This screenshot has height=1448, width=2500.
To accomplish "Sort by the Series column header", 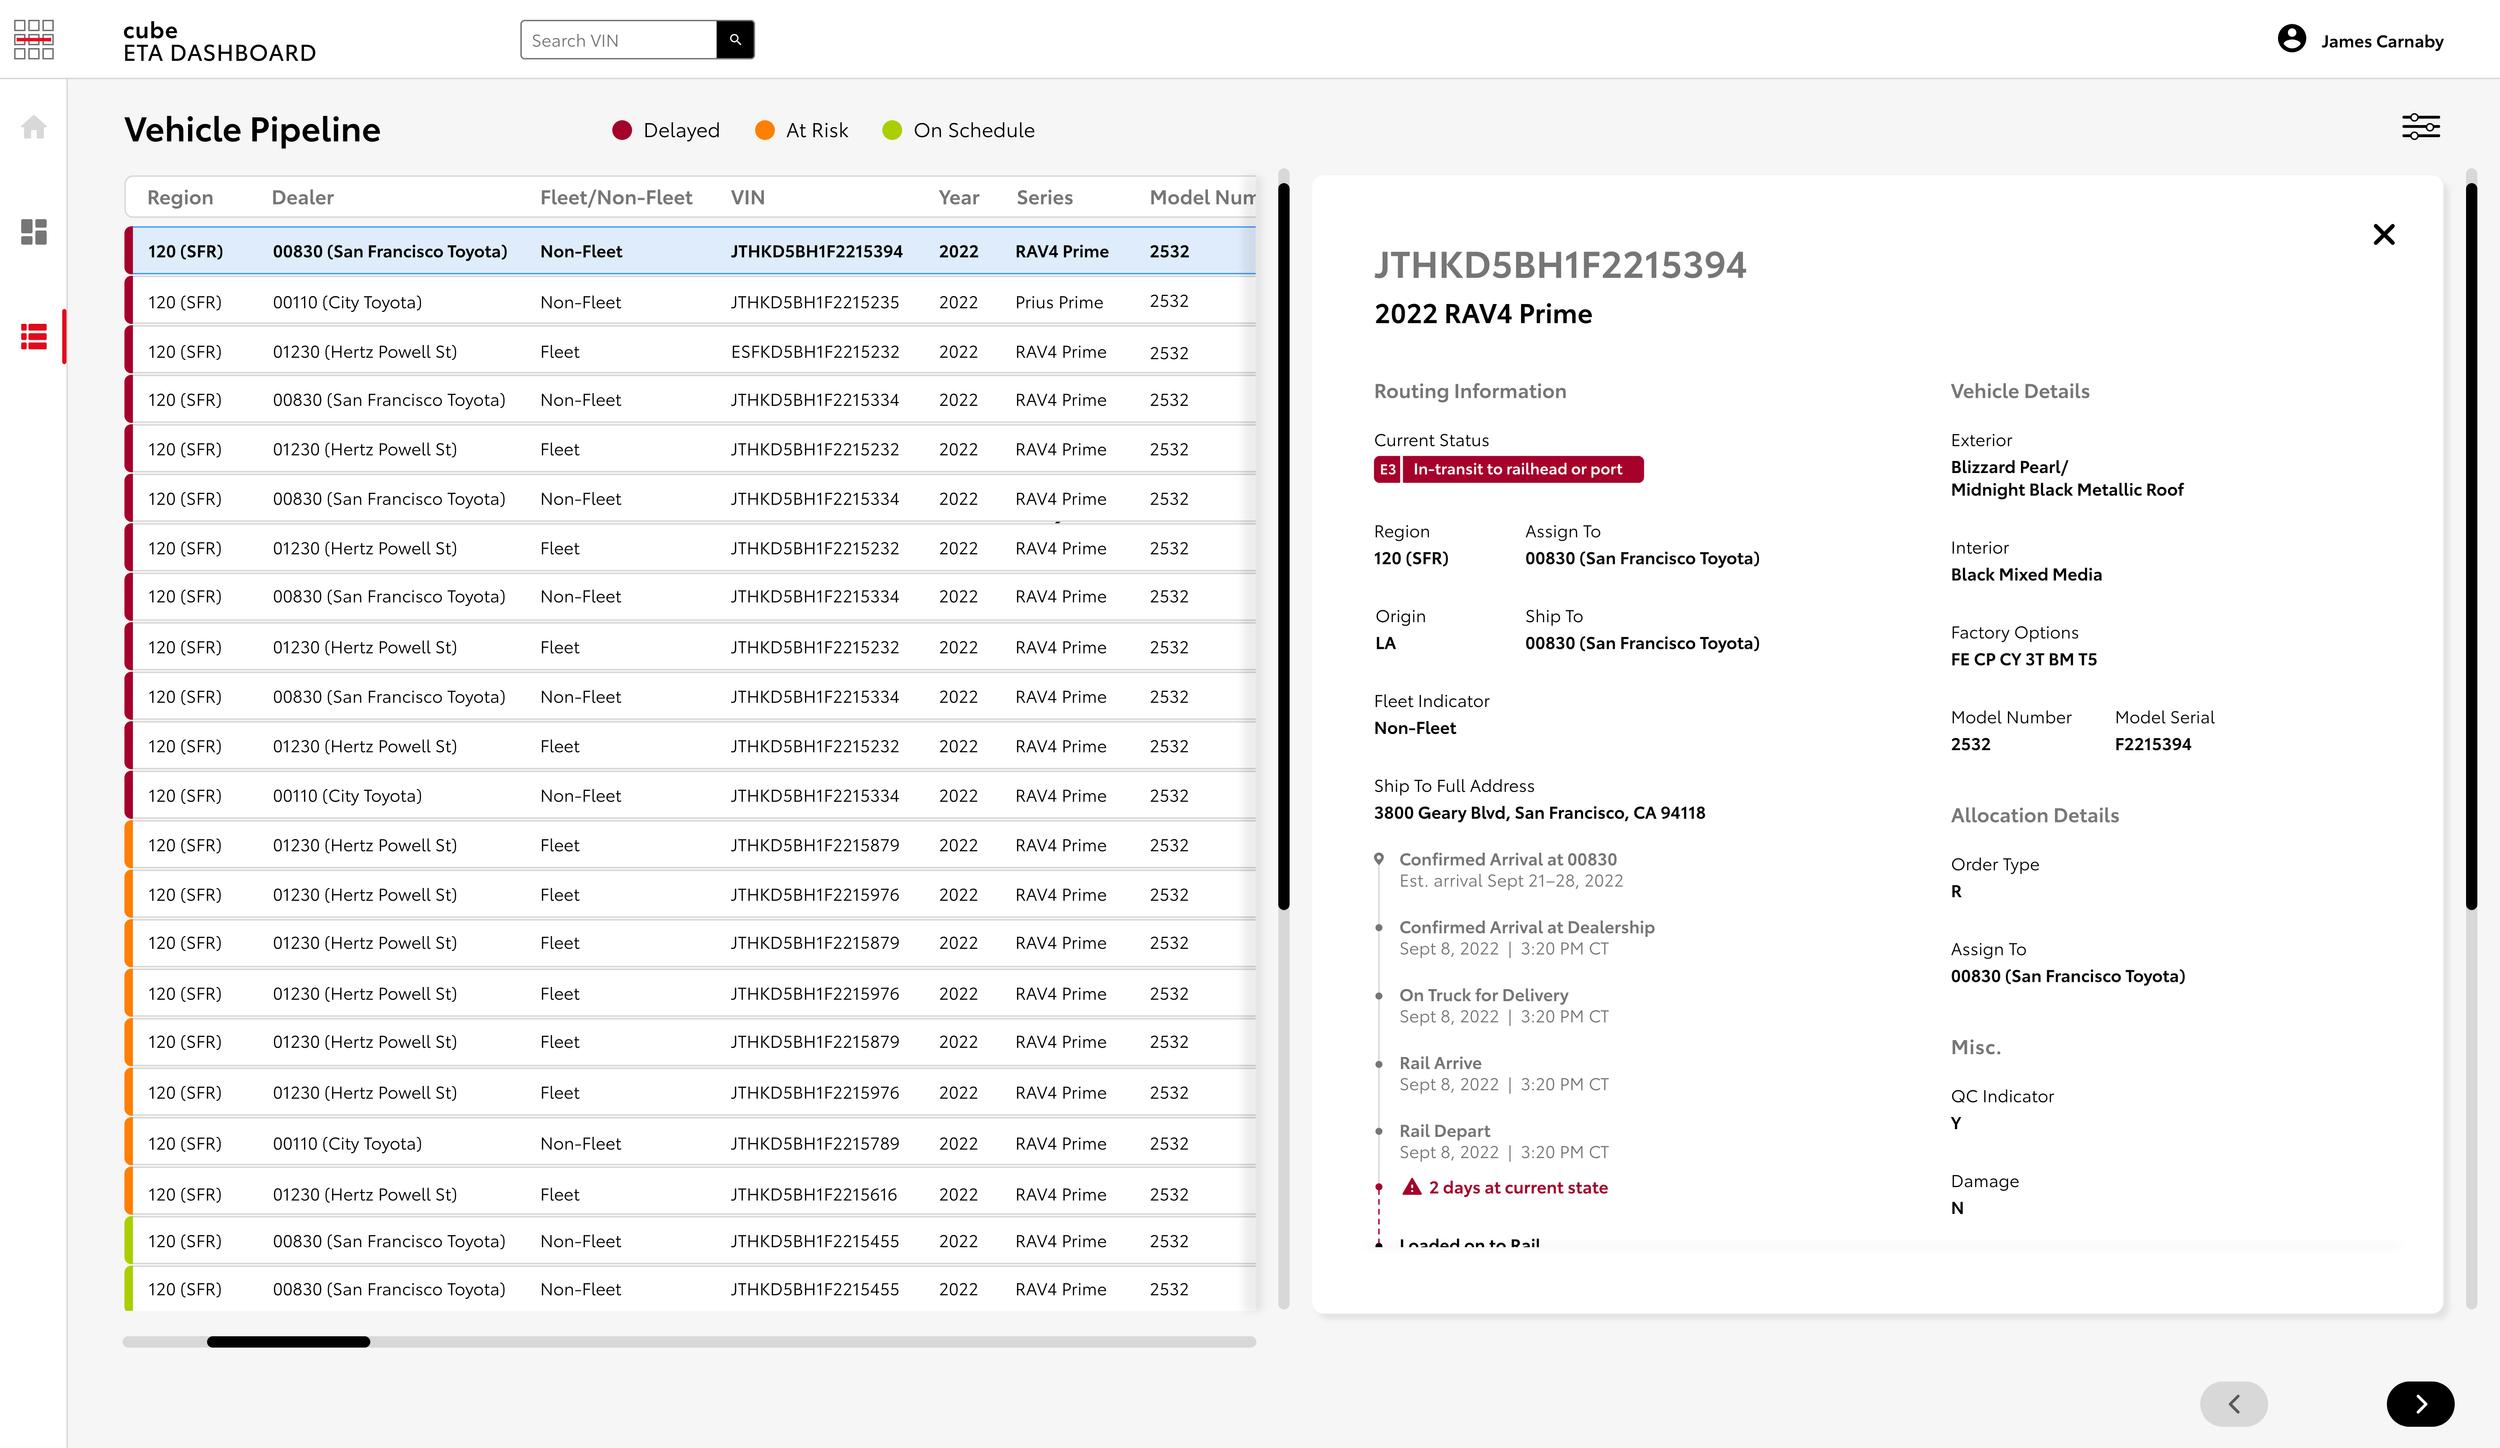I will pyautogui.click(x=1044, y=197).
